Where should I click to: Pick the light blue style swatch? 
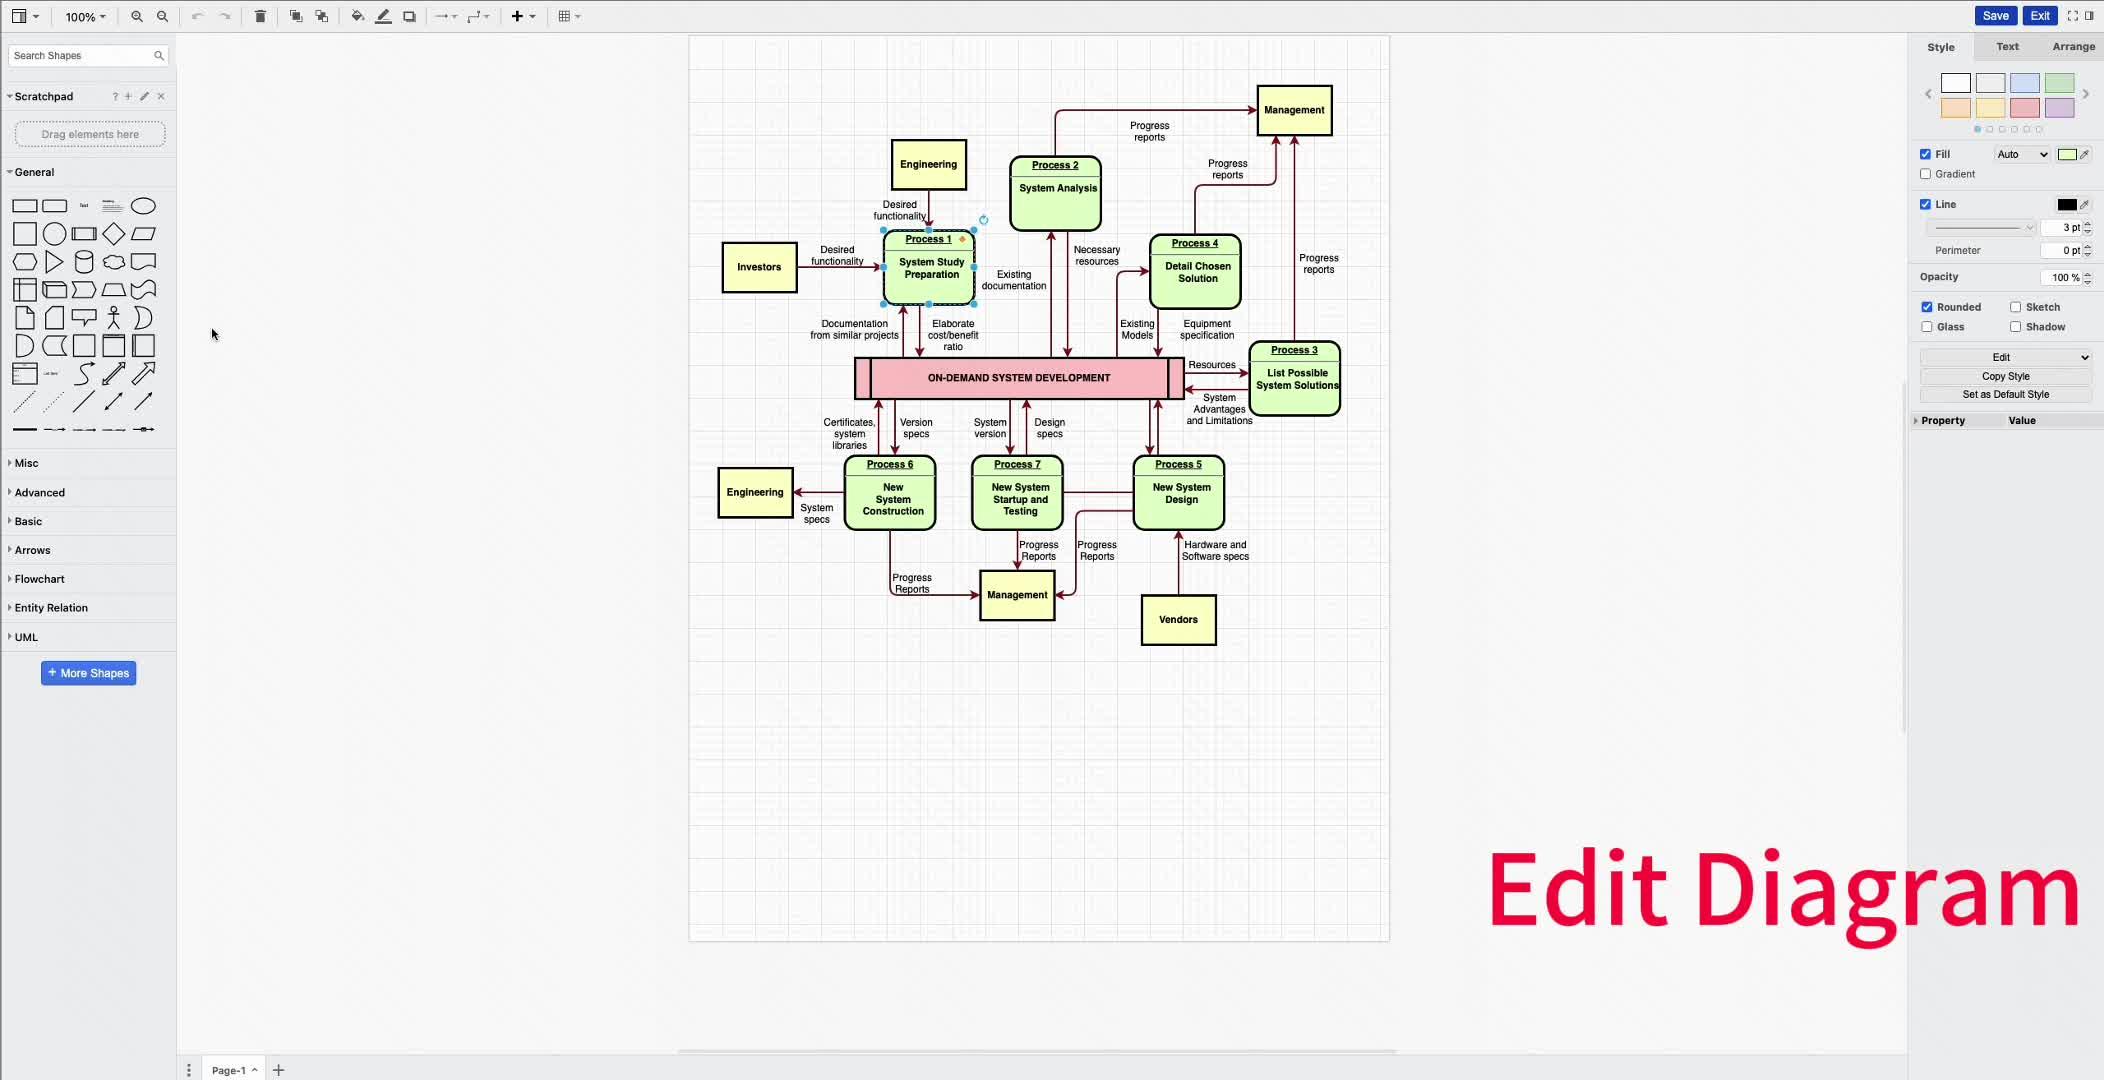(x=2024, y=83)
